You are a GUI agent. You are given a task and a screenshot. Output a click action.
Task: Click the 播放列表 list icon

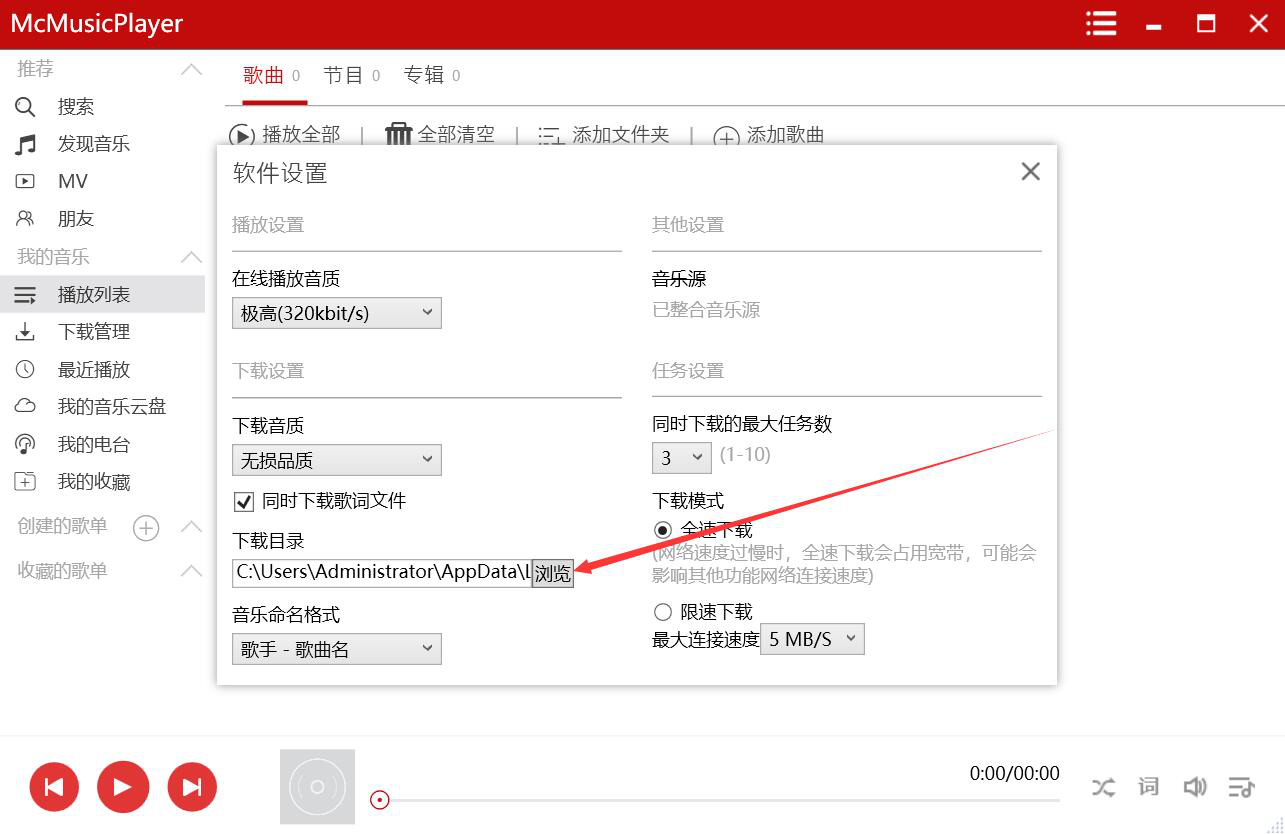(25, 295)
